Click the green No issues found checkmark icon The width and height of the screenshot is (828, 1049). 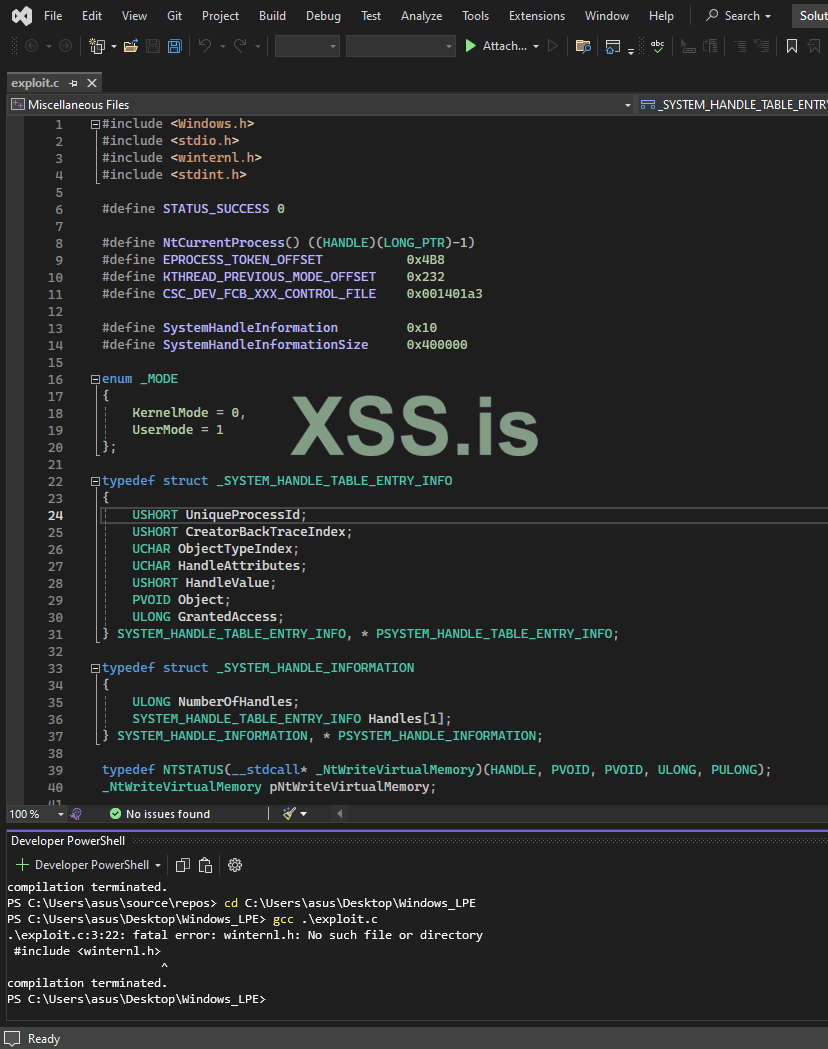click(115, 814)
